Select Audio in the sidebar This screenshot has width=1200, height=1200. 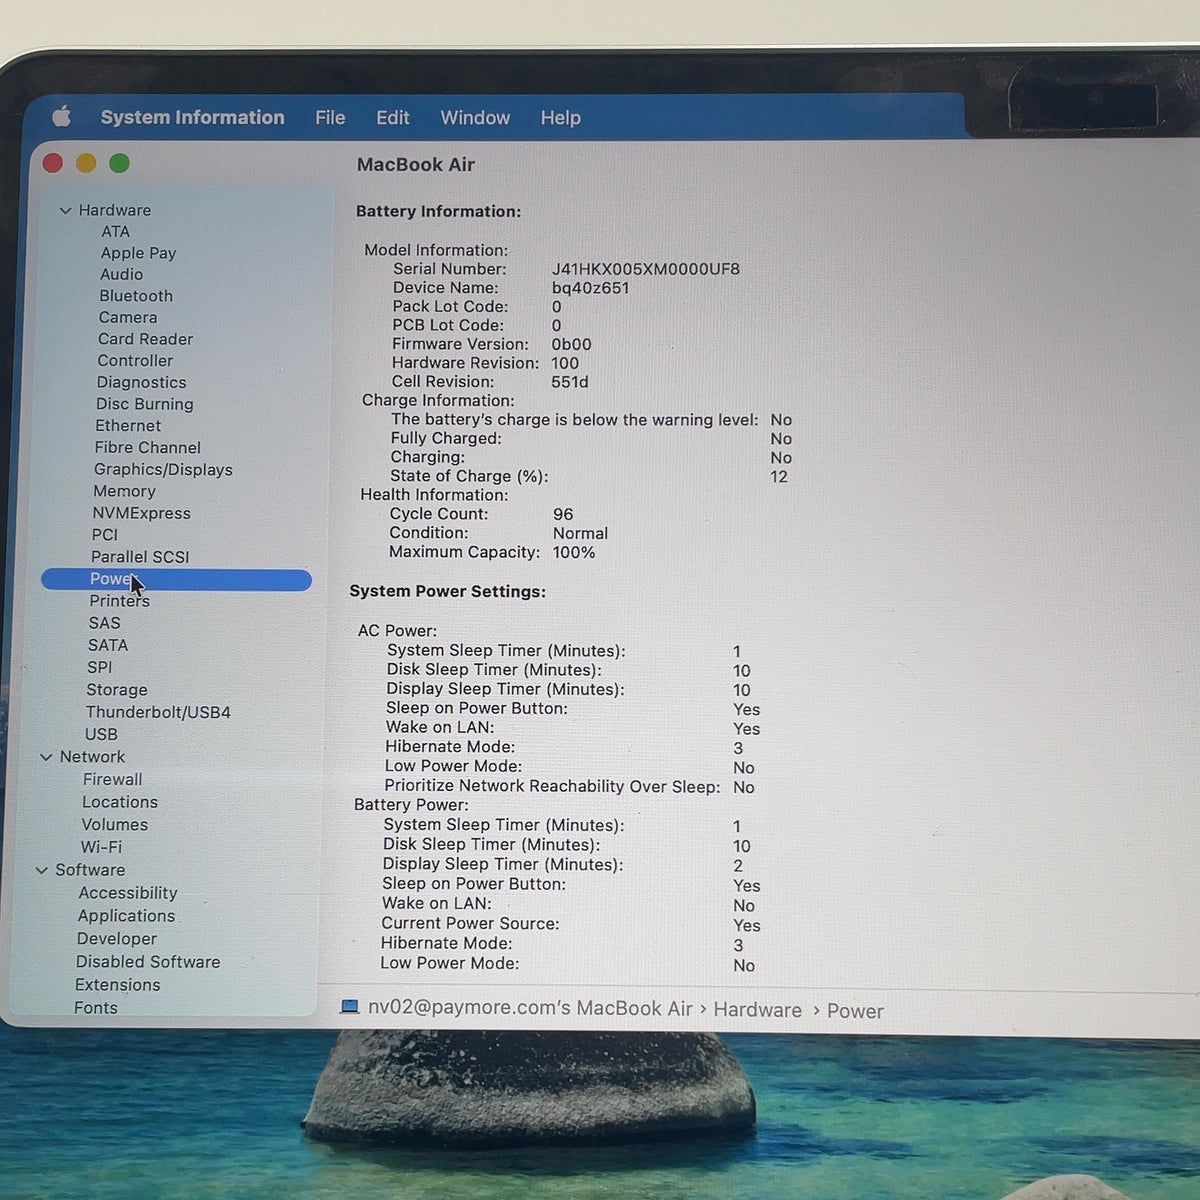[121, 274]
